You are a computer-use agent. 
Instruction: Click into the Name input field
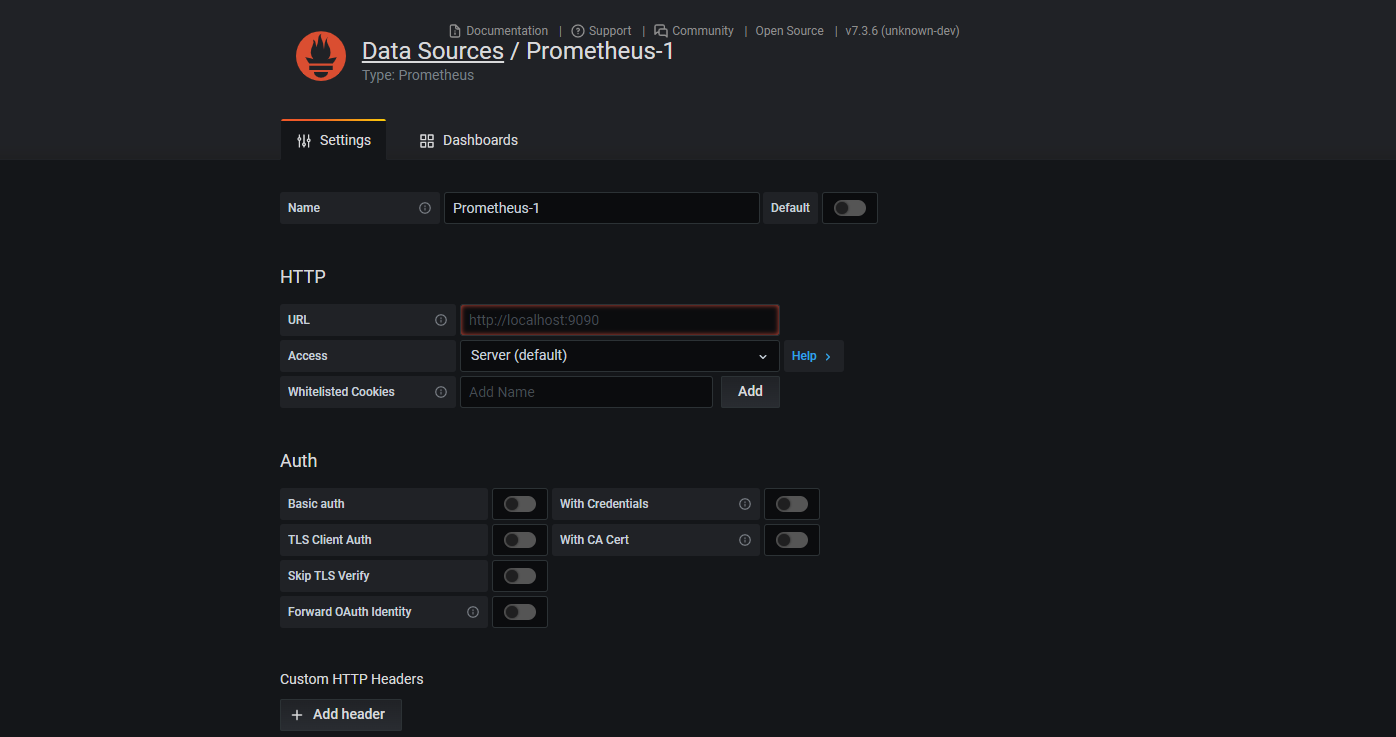pyautogui.click(x=602, y=208)
